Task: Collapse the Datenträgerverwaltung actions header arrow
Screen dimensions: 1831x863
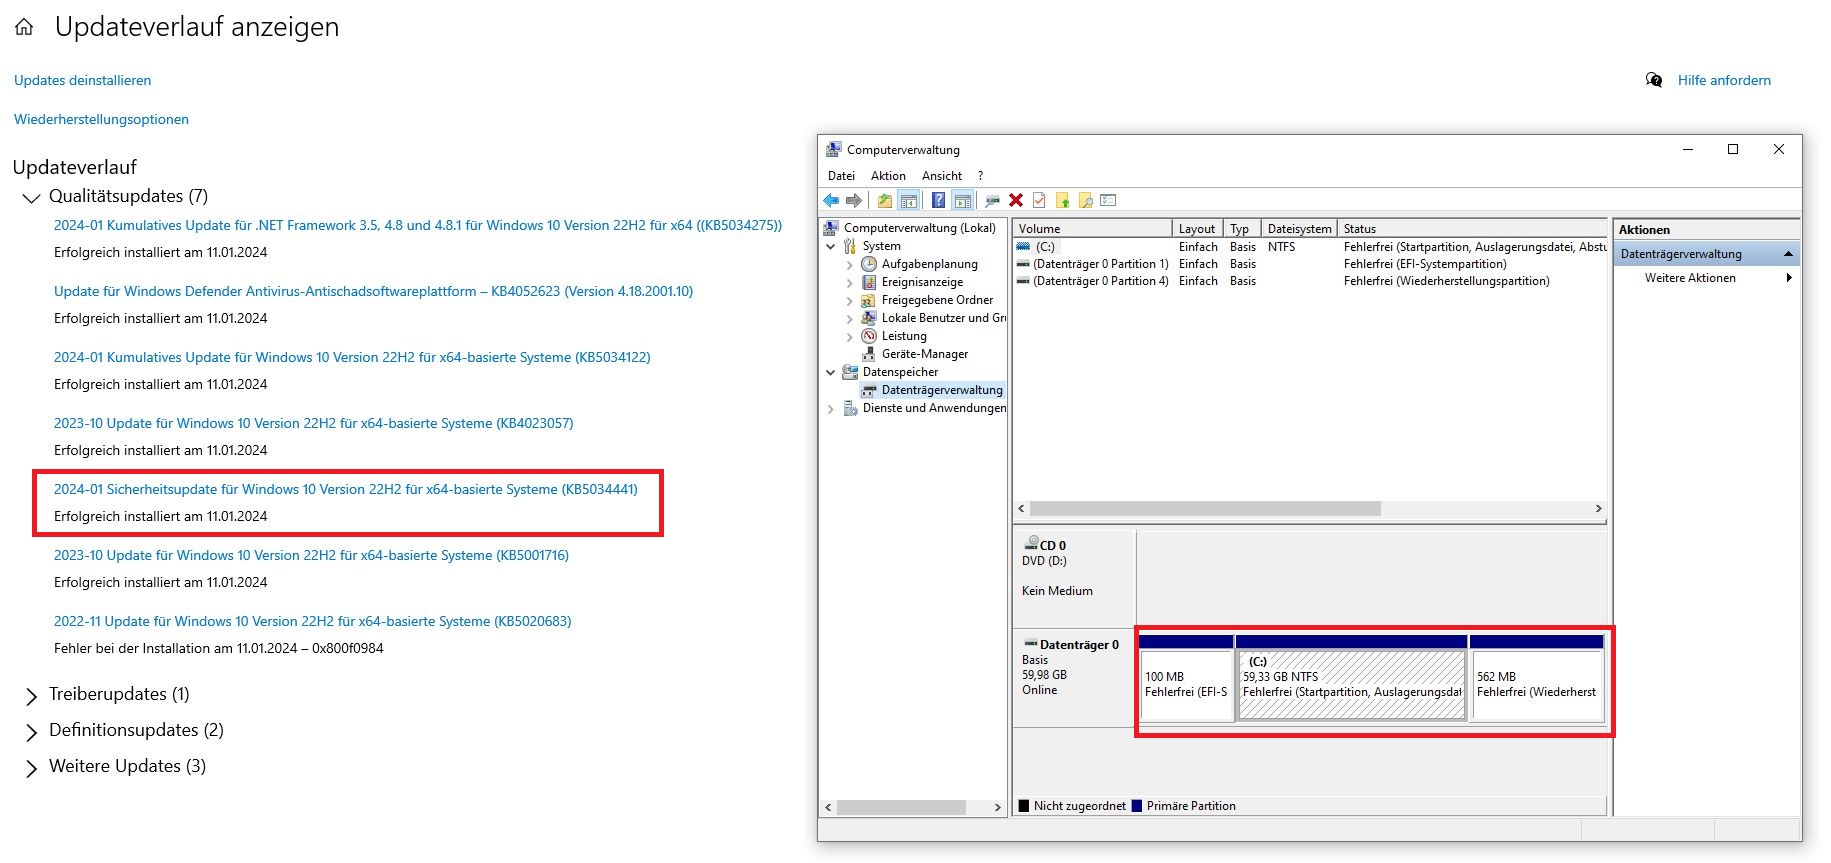Action: 1788,254
